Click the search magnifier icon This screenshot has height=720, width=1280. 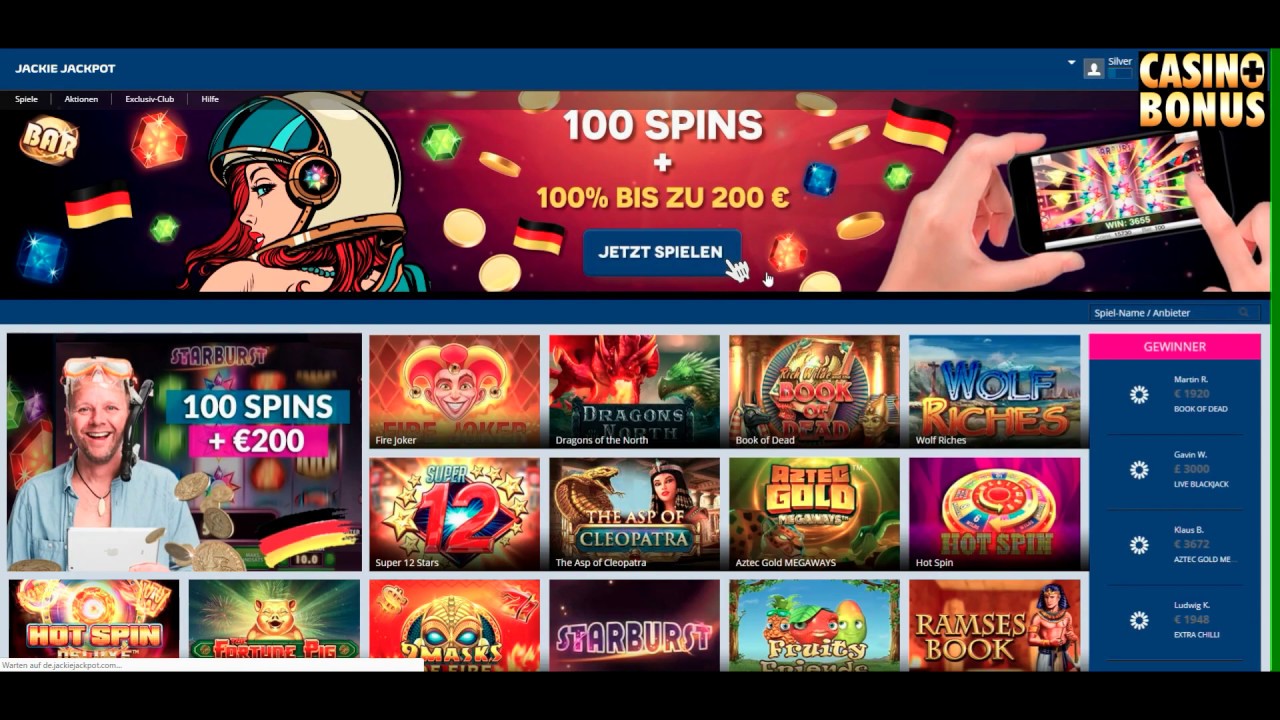point(1244,313)
